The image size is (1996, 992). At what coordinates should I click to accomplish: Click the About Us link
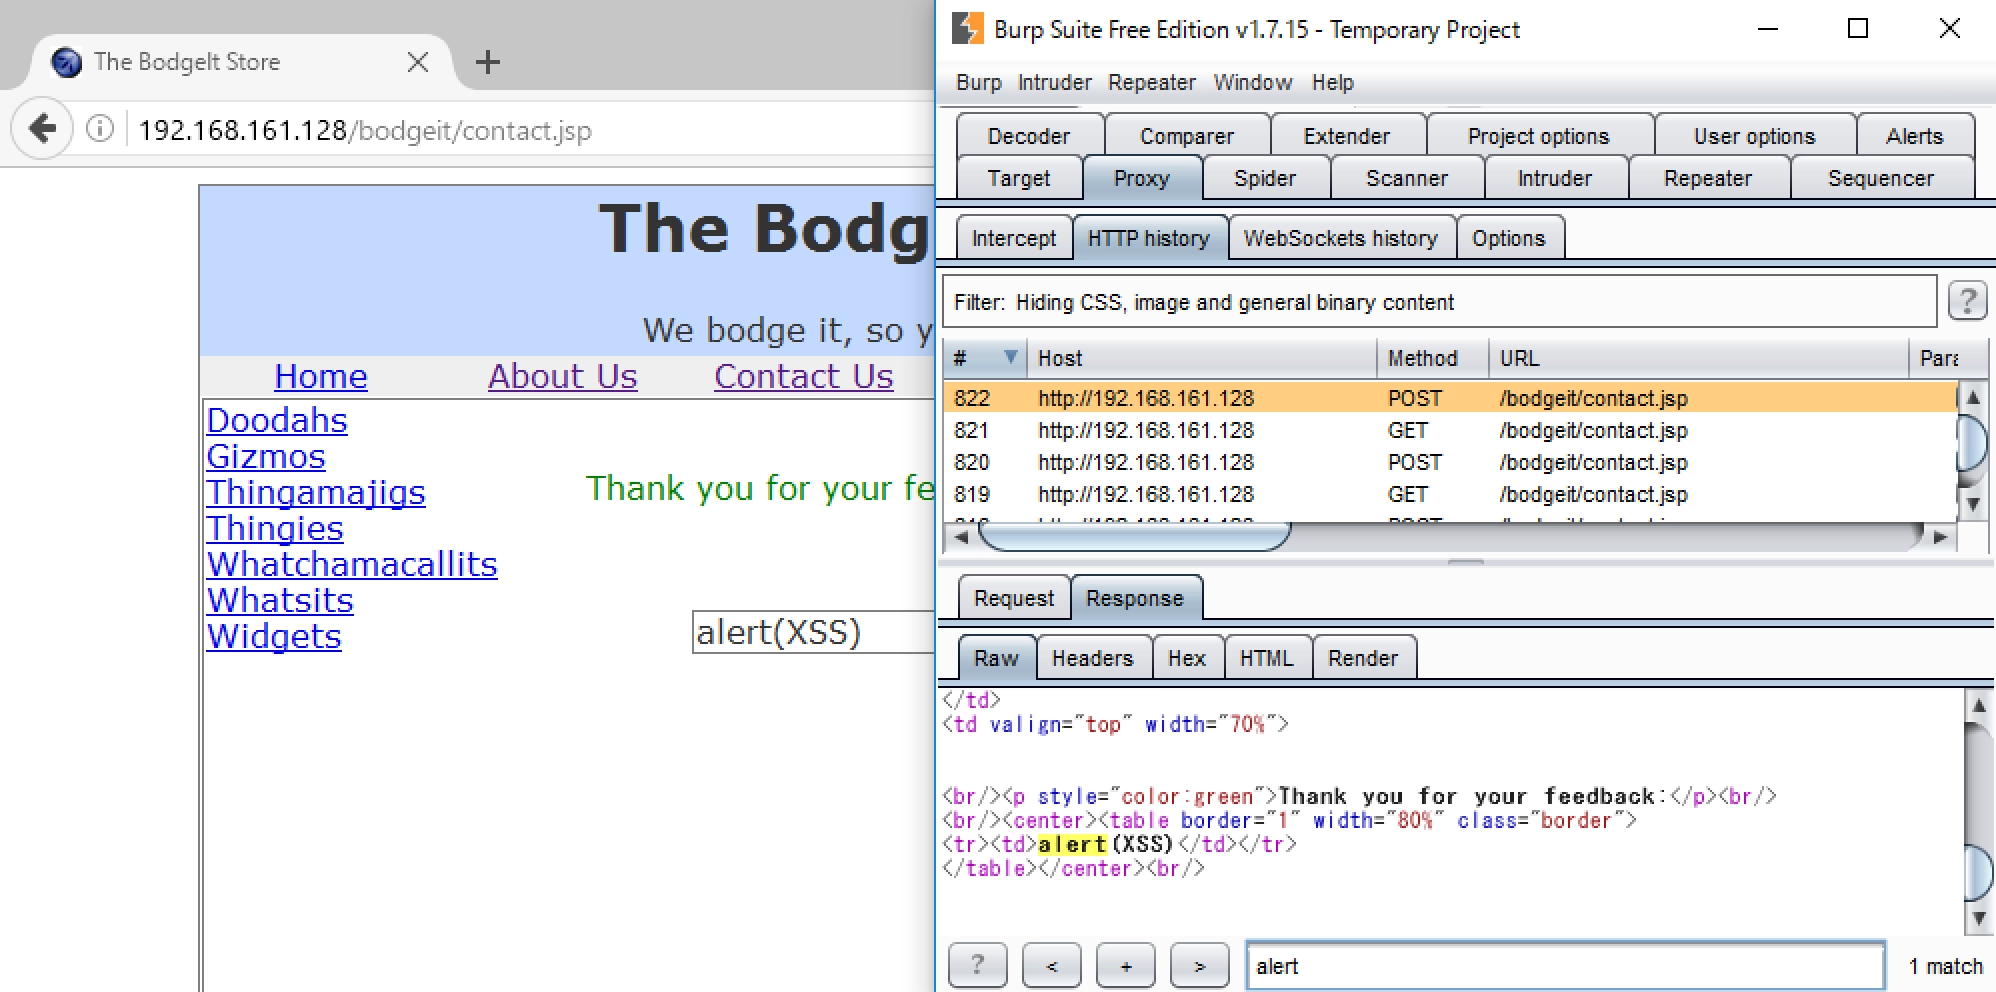click(562, 376)
